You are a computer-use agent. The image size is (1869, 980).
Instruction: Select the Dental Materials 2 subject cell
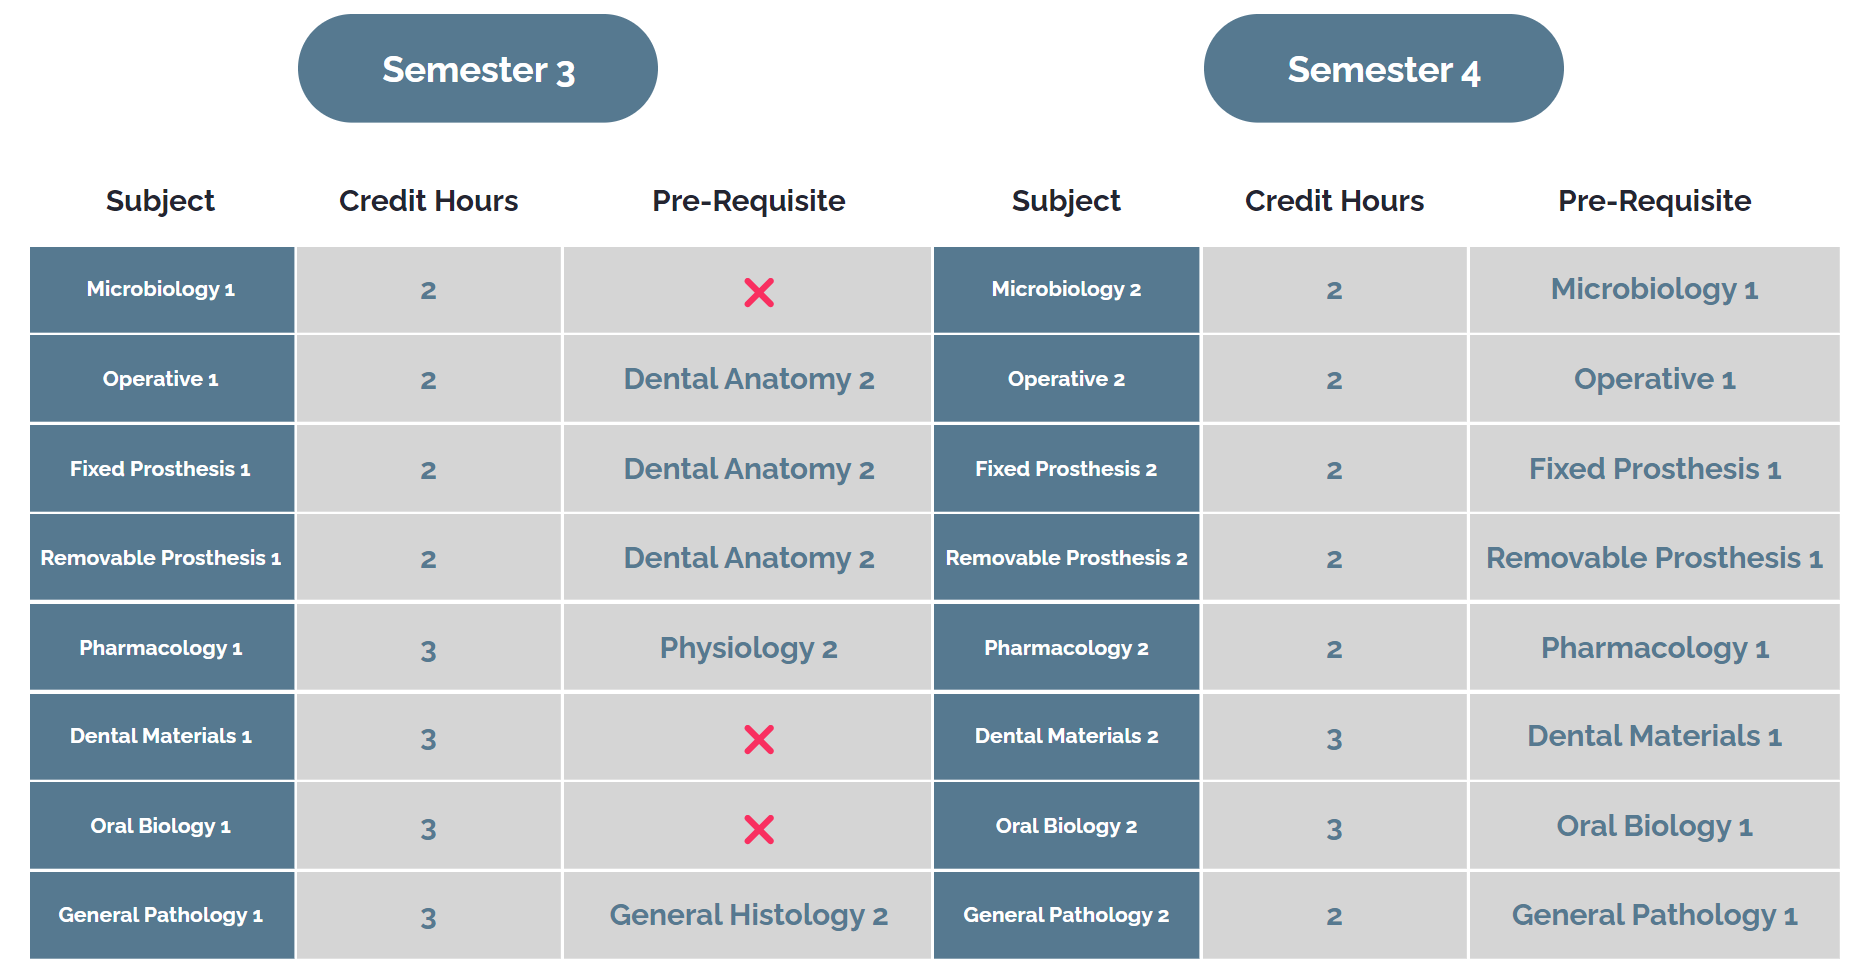pyautogui.click(x=1066, y=736)
